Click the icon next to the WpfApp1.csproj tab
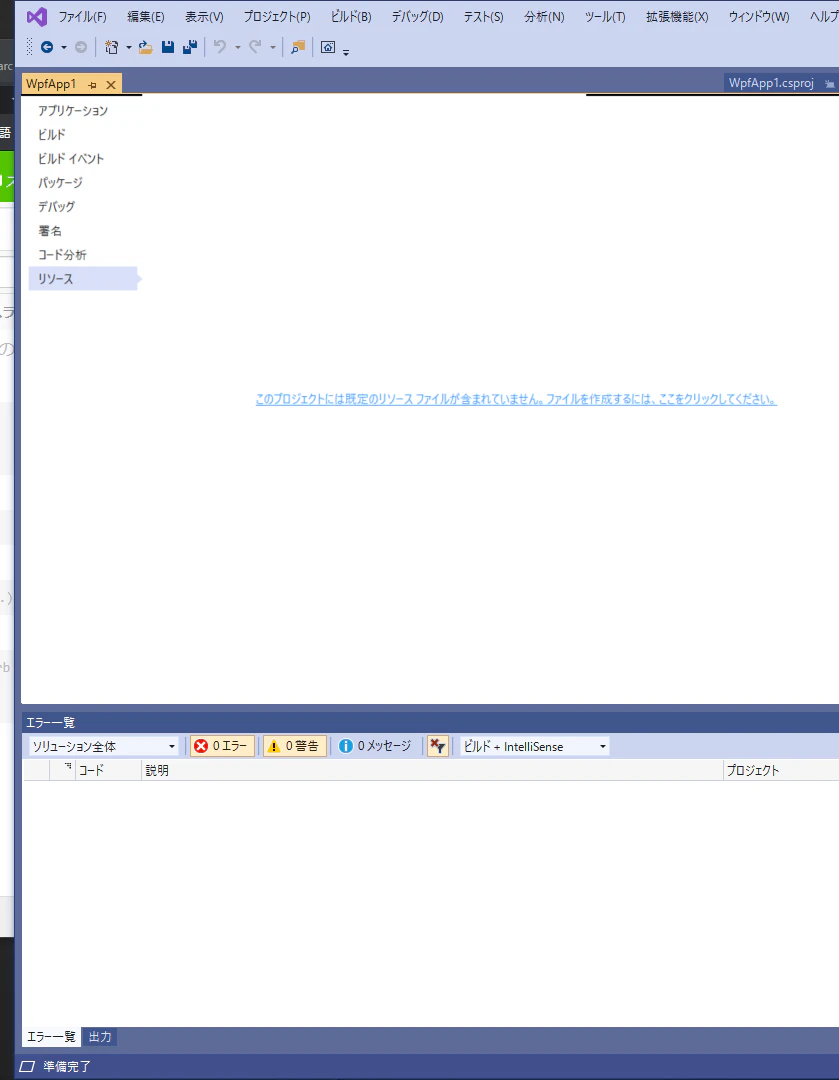This screenshot has width=839, height=1080. click(829, 83)
